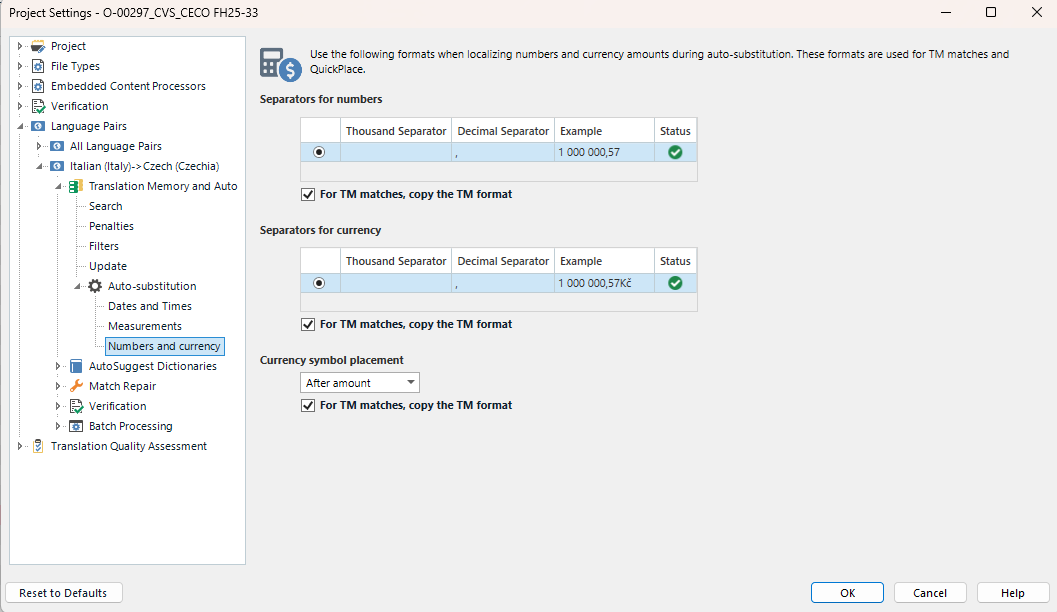Image resolution: width=1057 pixels, height=612 pixels.
Task: Expand the Project tree node arrow
Action: coord(20,46)
